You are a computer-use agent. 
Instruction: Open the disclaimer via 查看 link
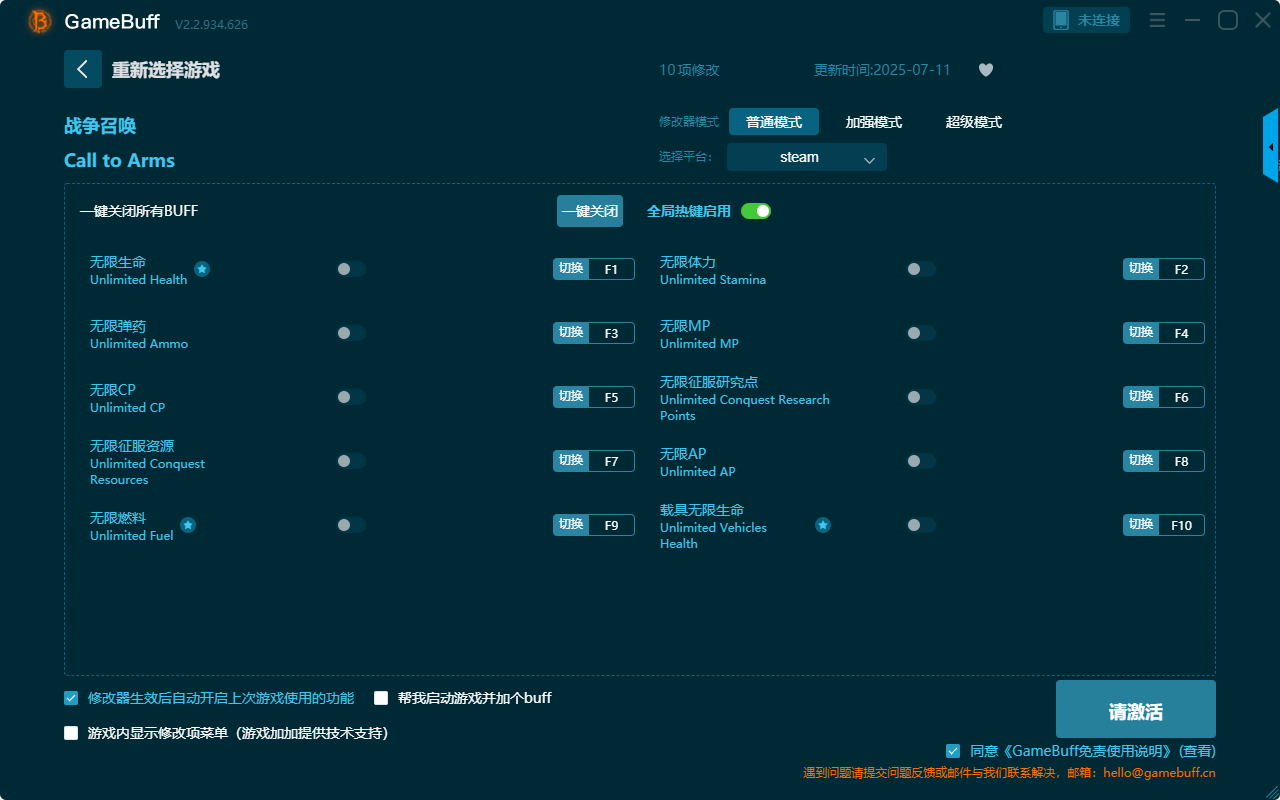point(1196,750)
